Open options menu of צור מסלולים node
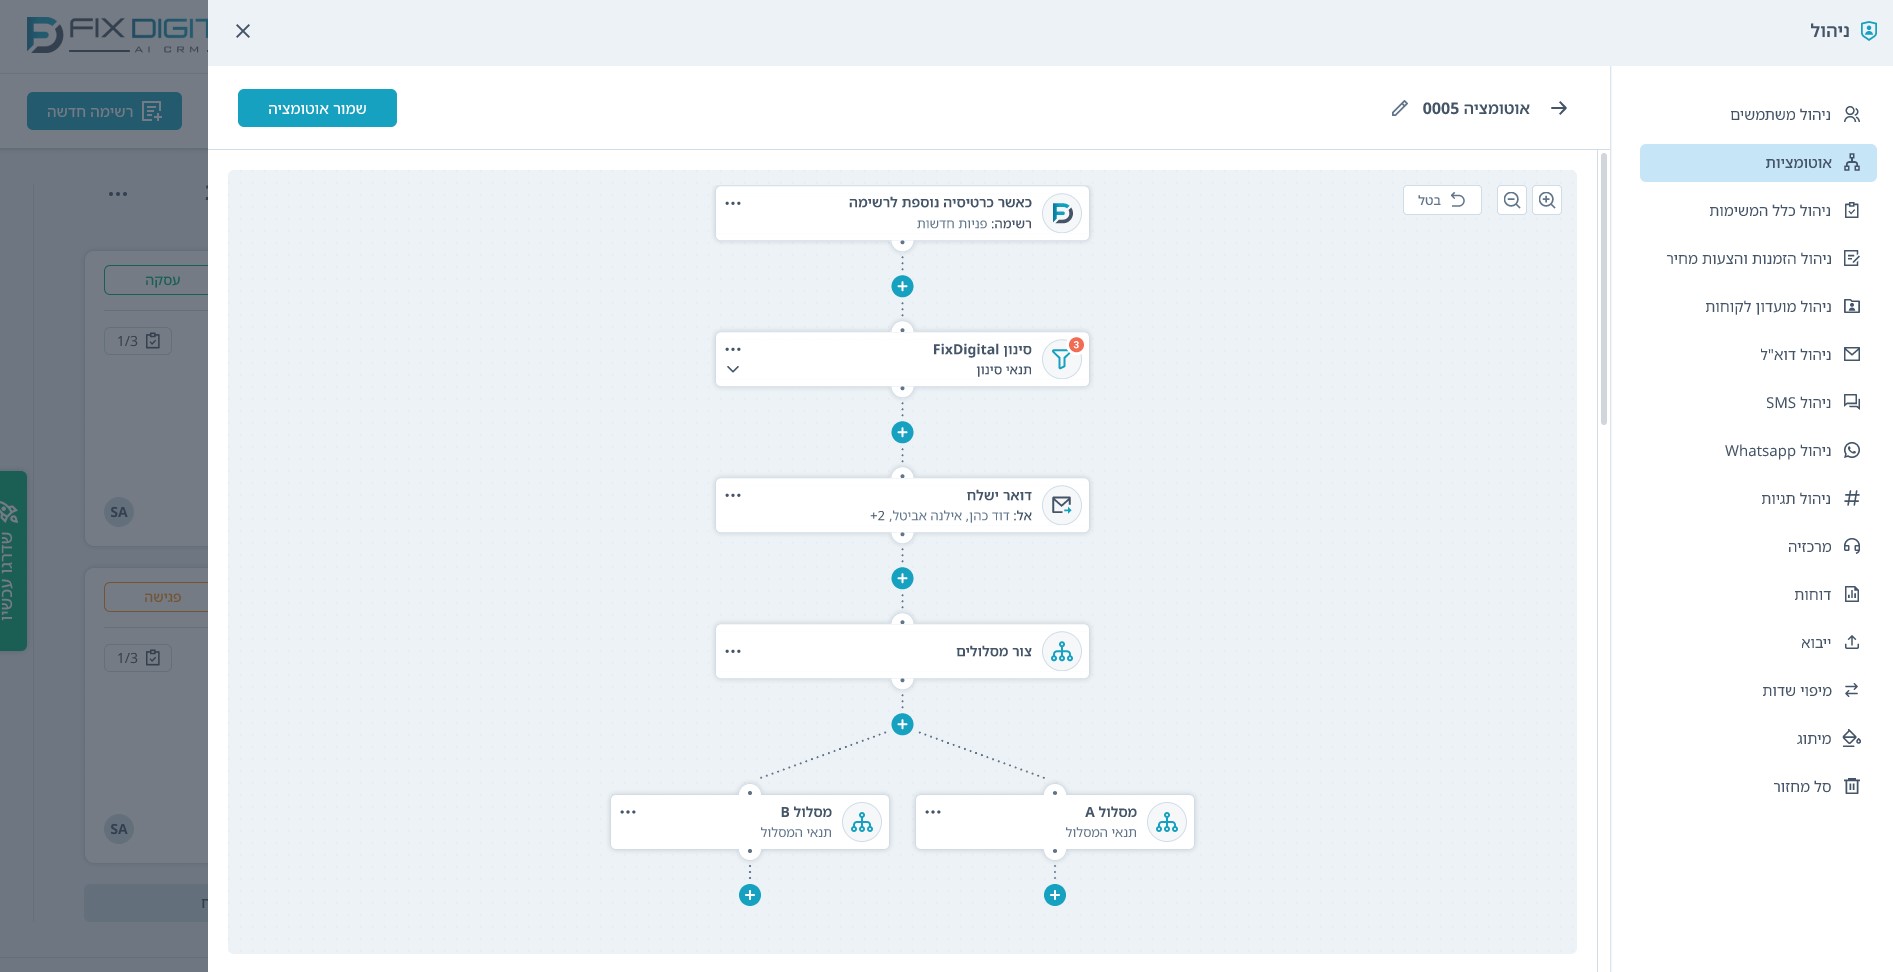 coord(733,651)
